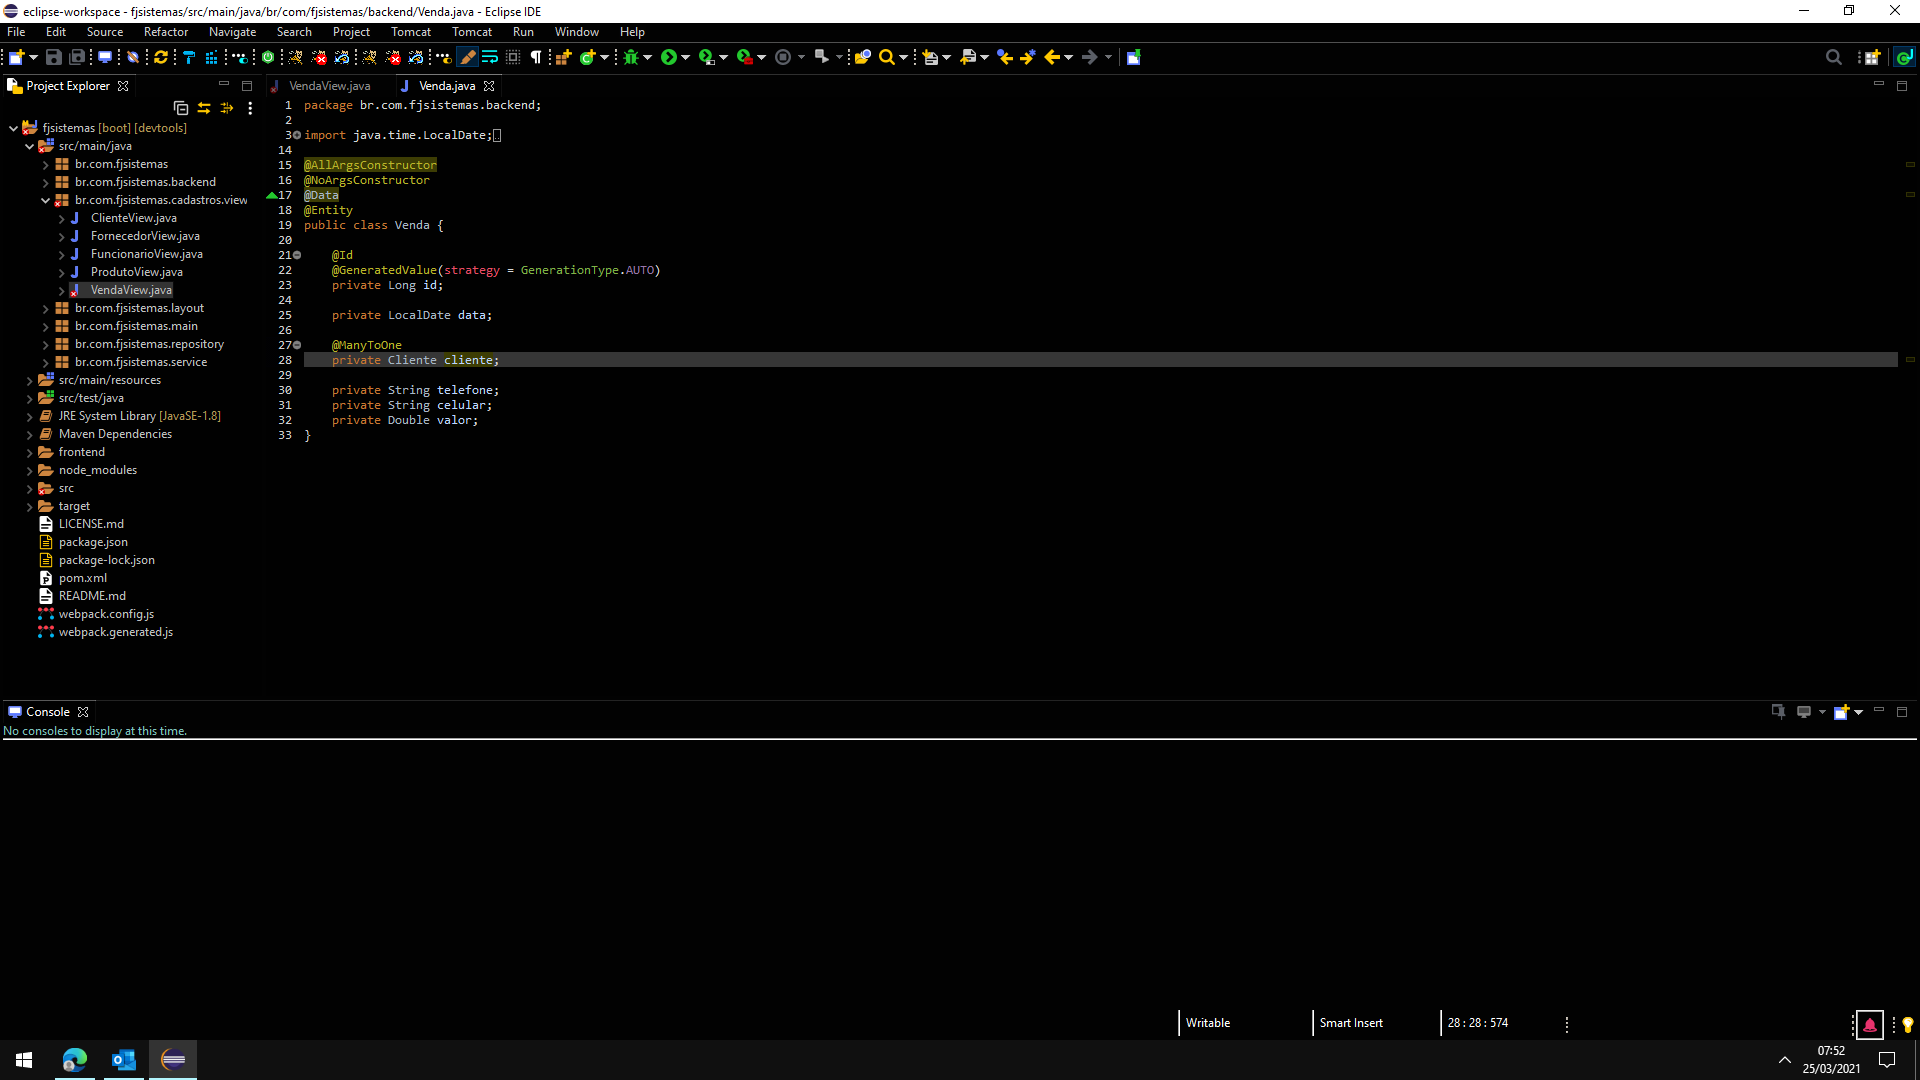1920x1080 pixels.
Task: Click the code folding marker at line 21
Action: (x=297, y=255)
